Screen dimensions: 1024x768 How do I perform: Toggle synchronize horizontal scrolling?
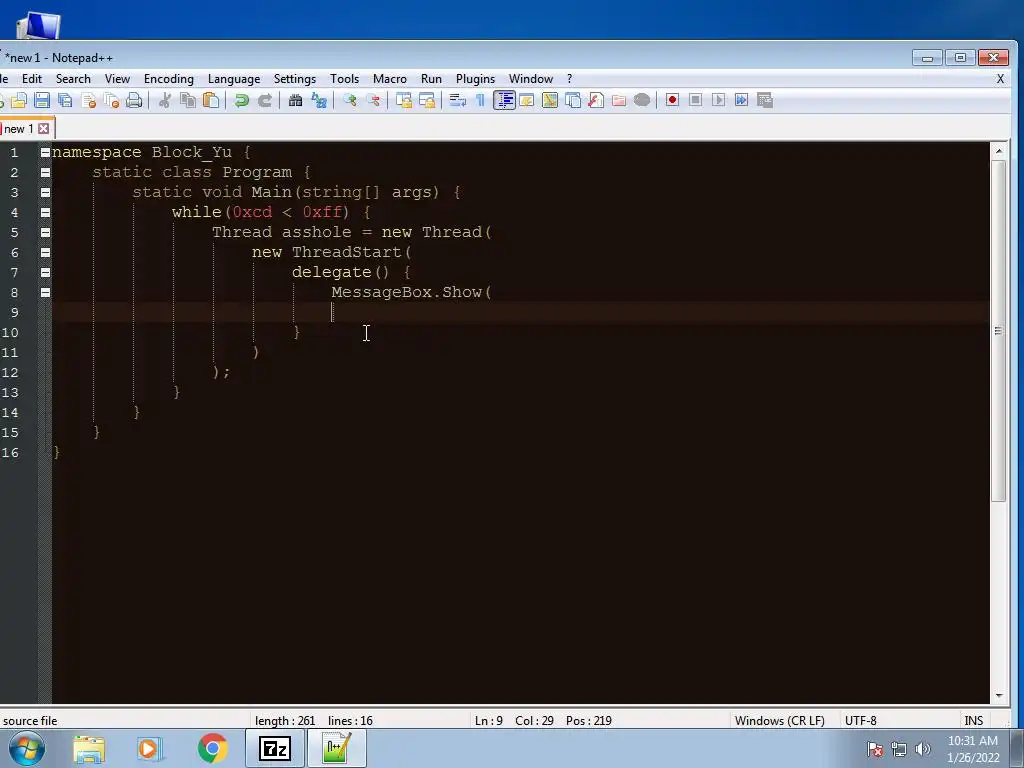(x=427, y=100)
